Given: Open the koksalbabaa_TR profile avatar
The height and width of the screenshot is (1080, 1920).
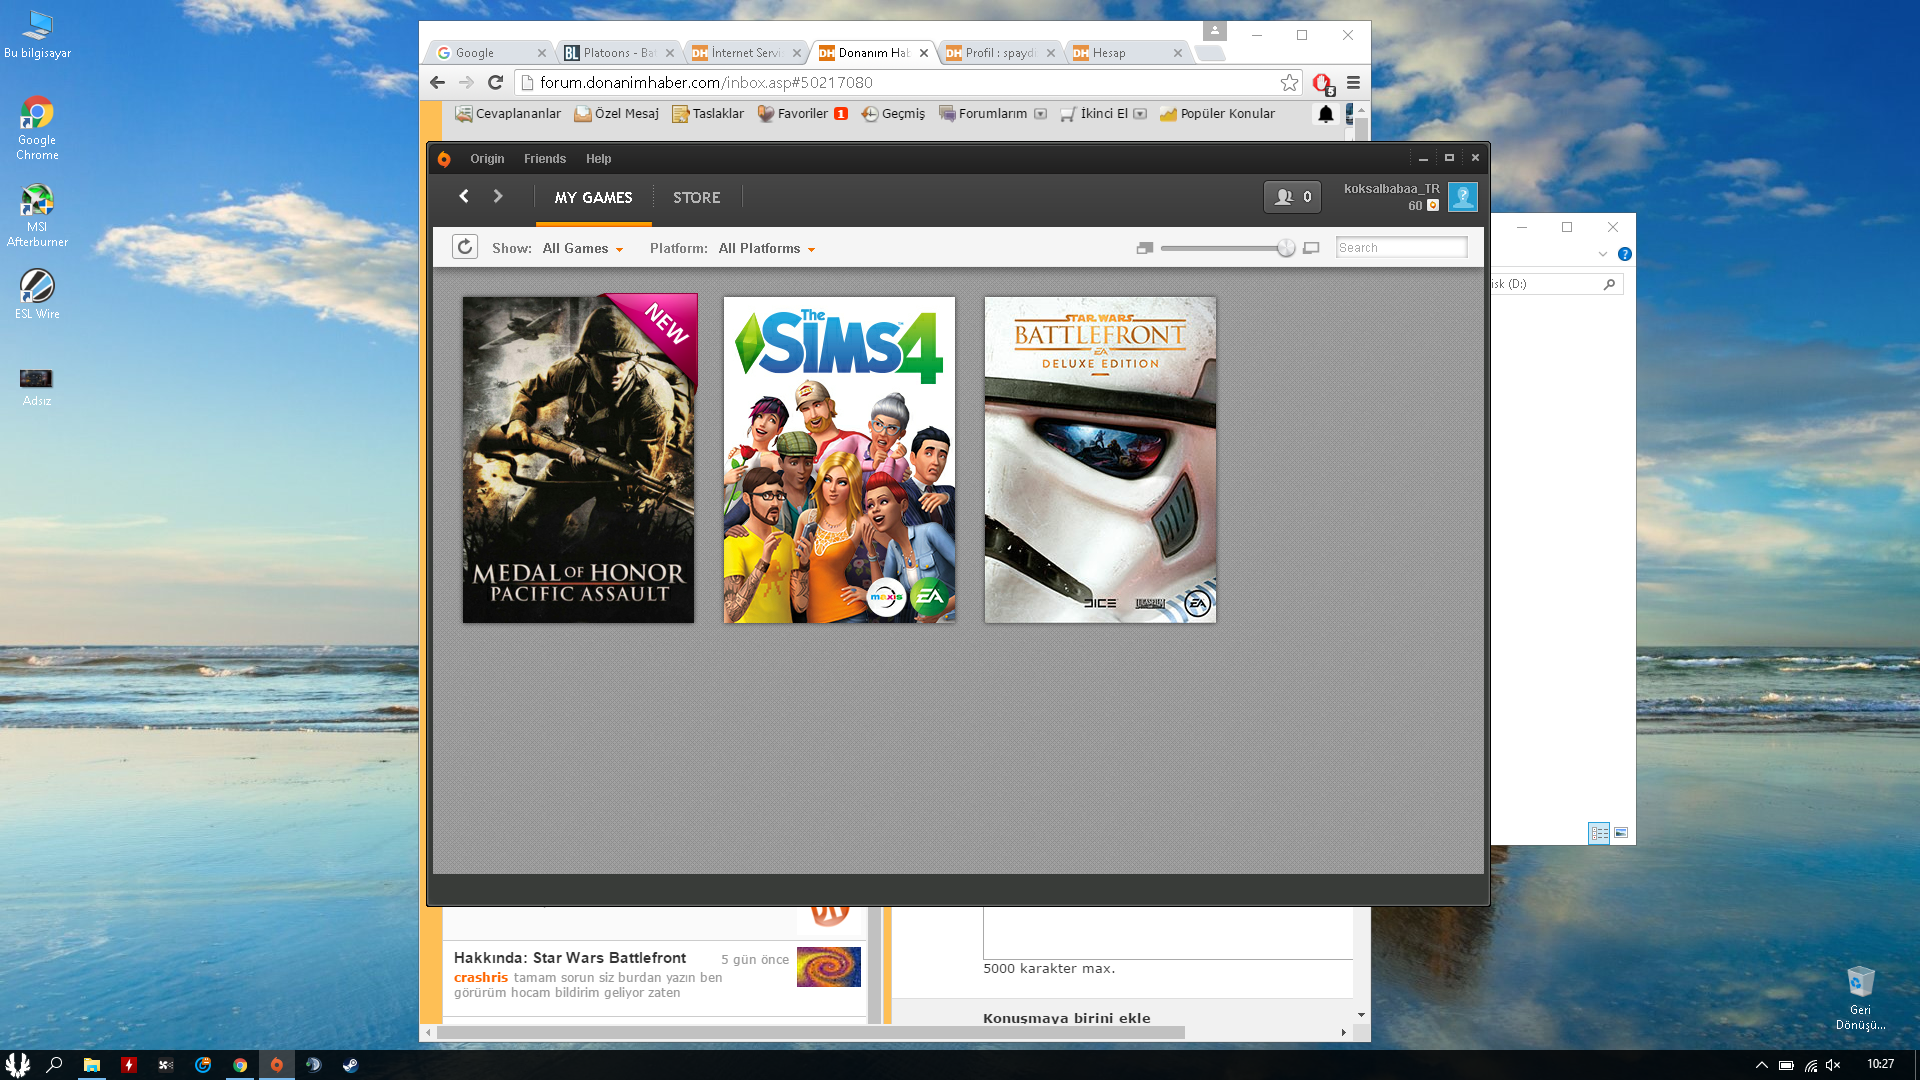Looking at the screenshot, I should (1463, 197).
